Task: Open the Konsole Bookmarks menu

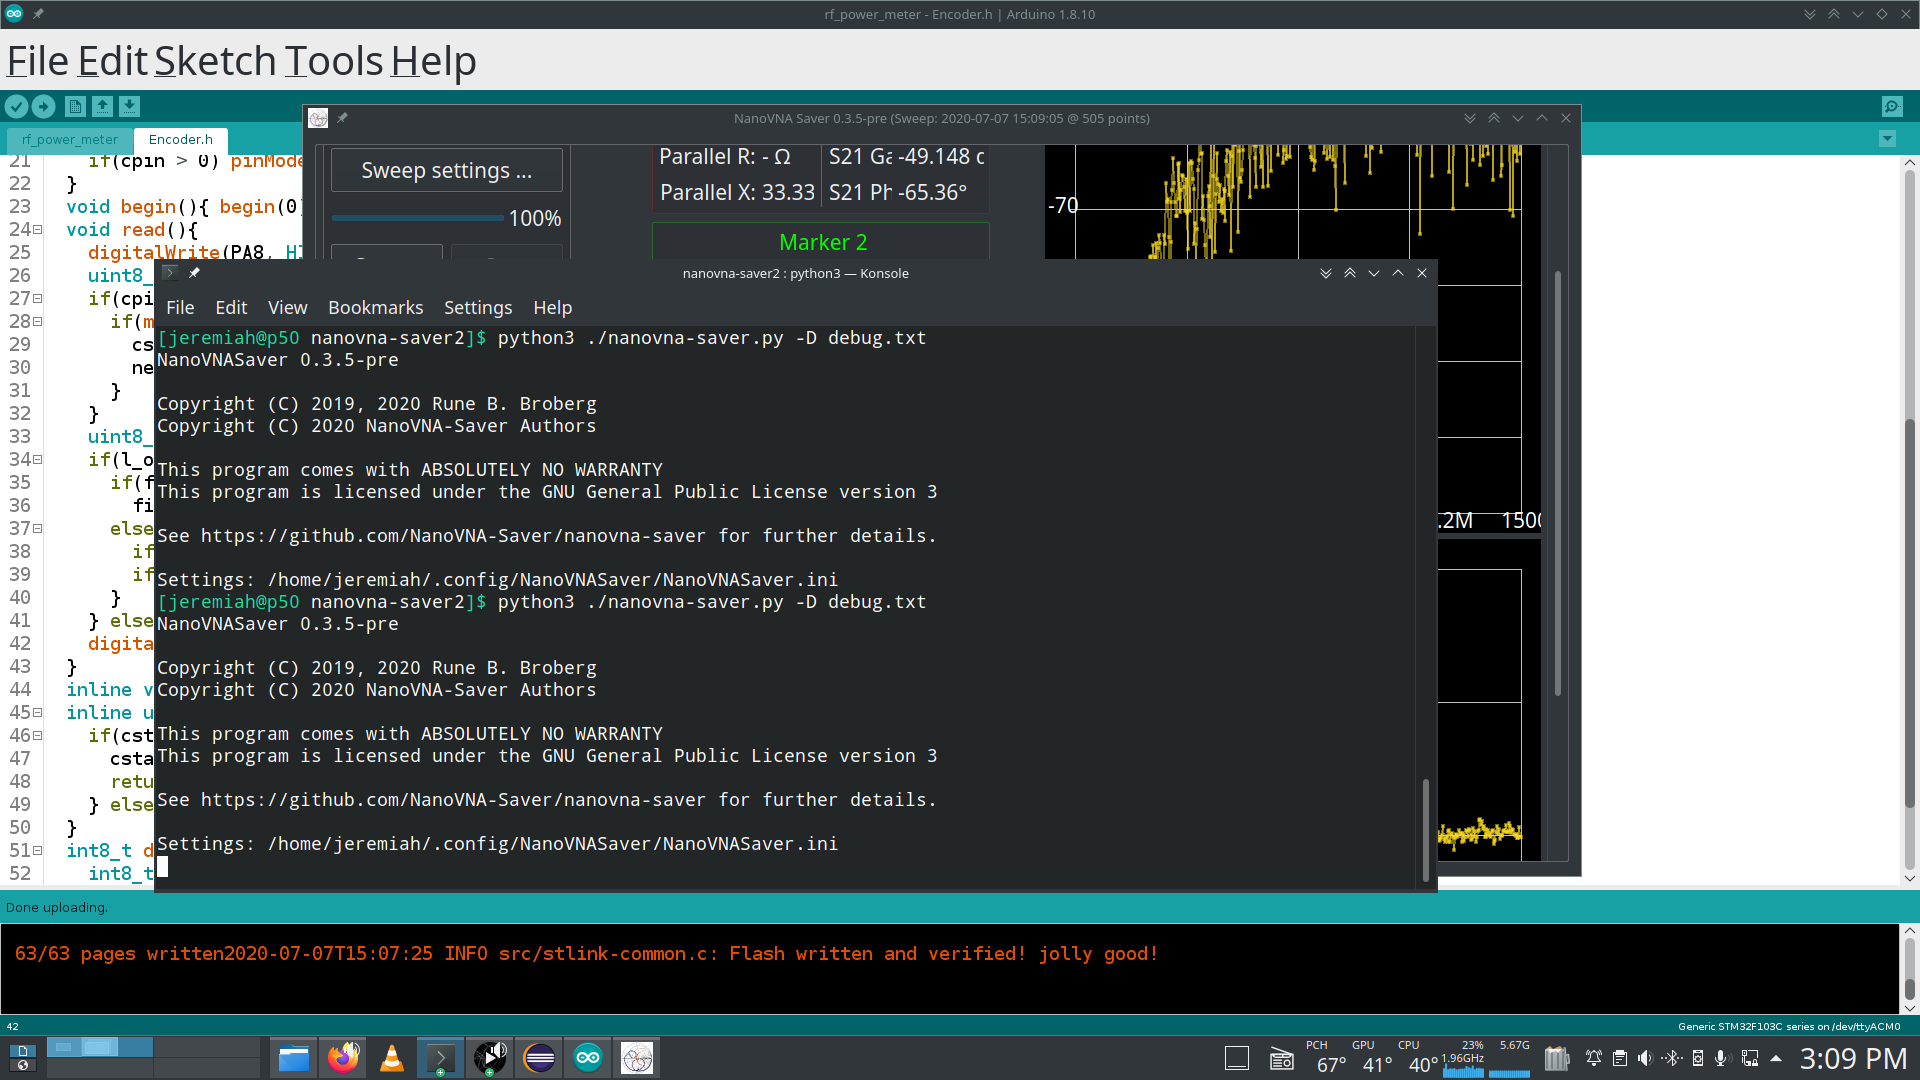Action: click(375, 308)
